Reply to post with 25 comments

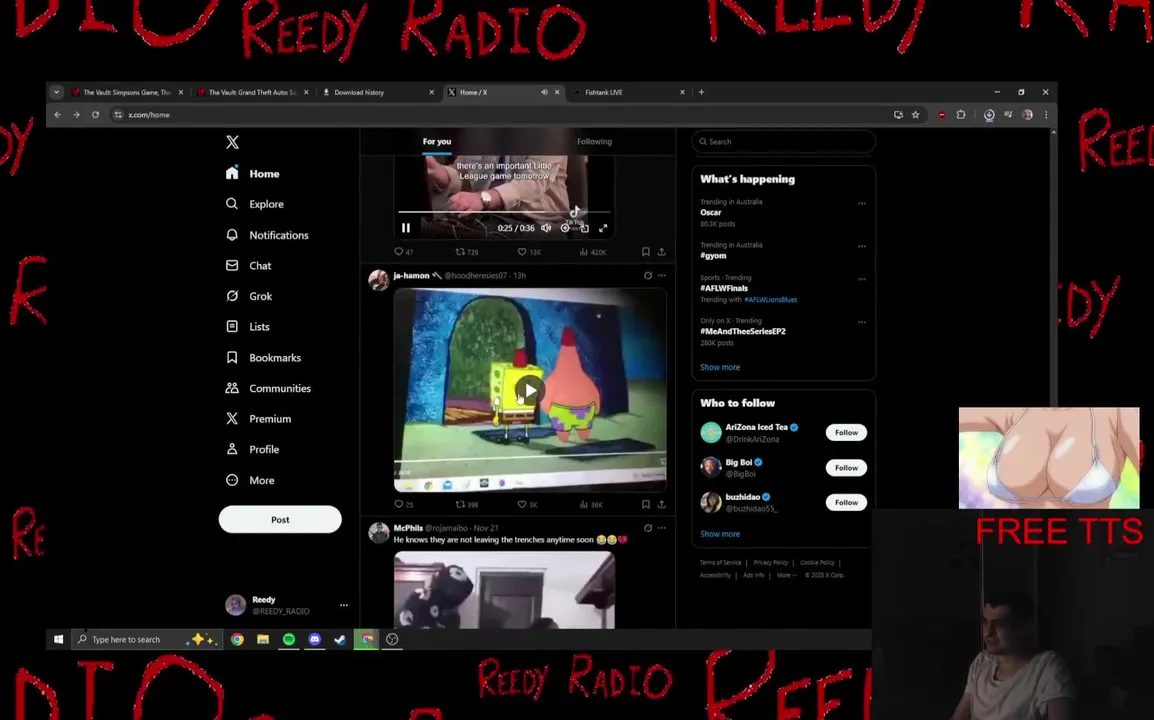point(403,504)
